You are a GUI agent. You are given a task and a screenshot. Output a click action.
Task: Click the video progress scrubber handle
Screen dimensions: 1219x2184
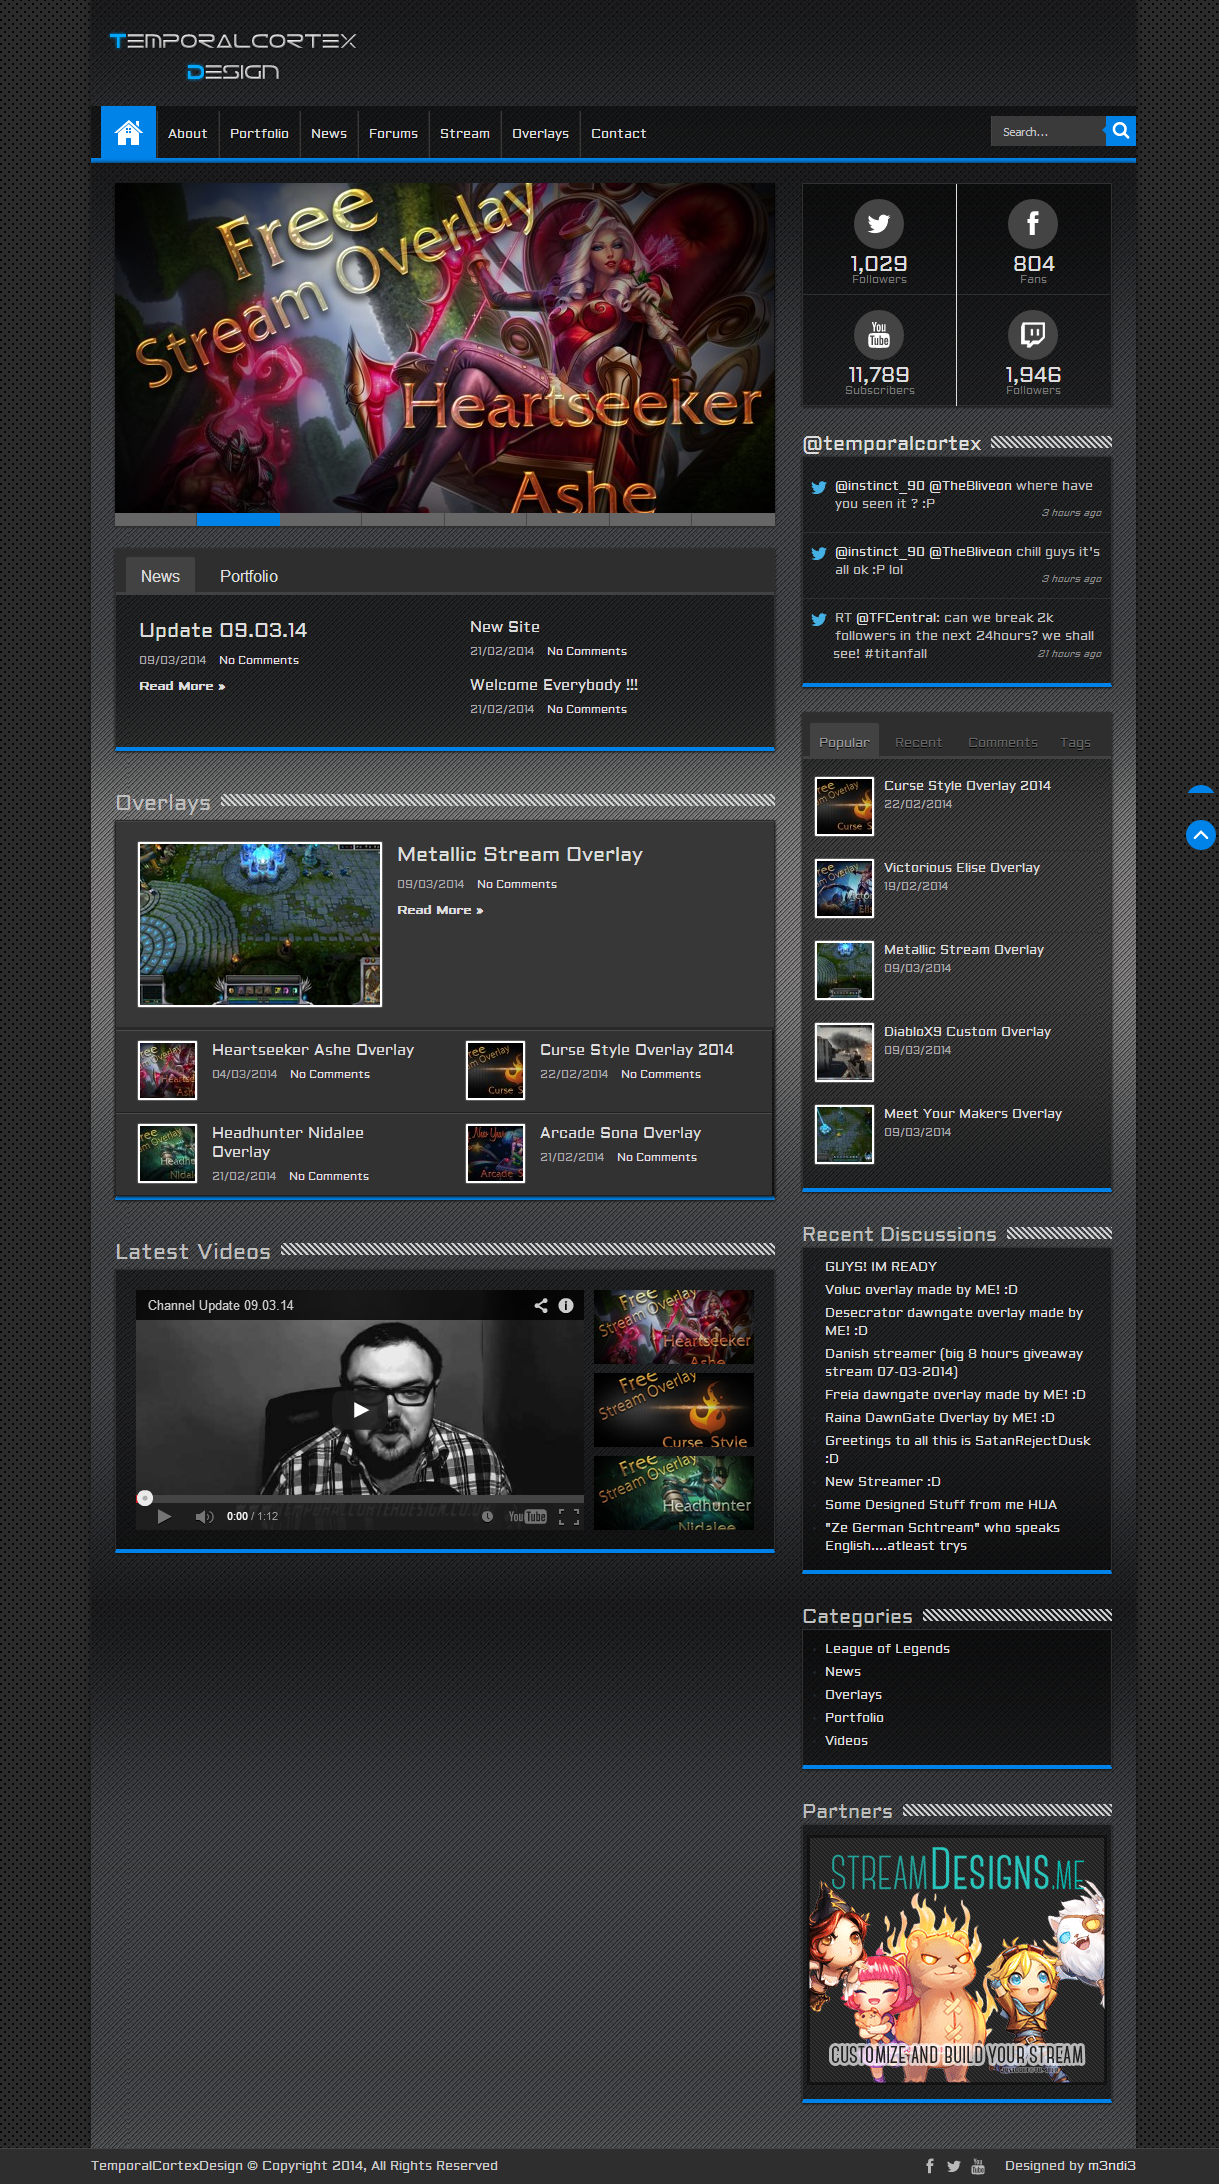145,1497
